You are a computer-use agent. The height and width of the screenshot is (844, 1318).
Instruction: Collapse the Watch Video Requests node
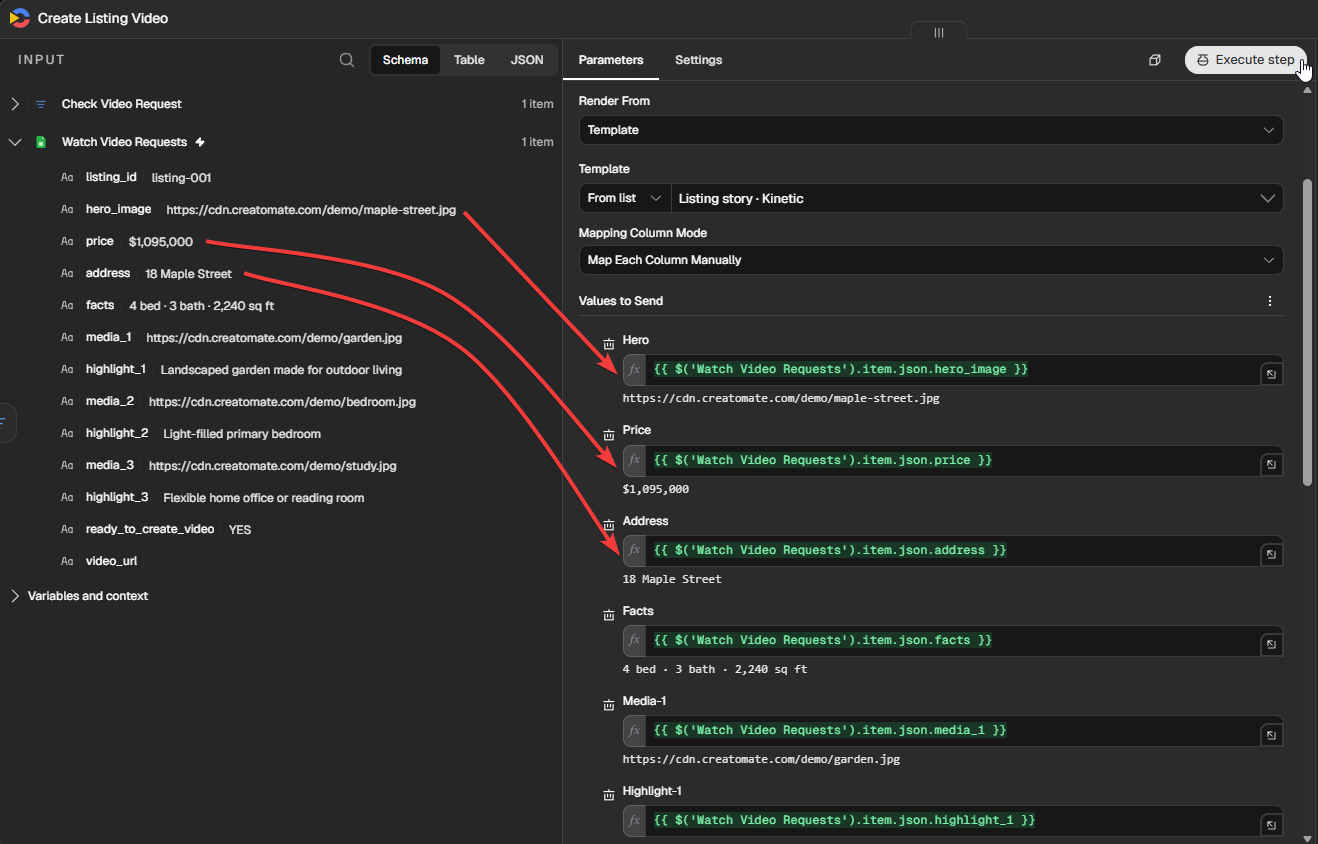pyautogui.click(x=15, y=142)
